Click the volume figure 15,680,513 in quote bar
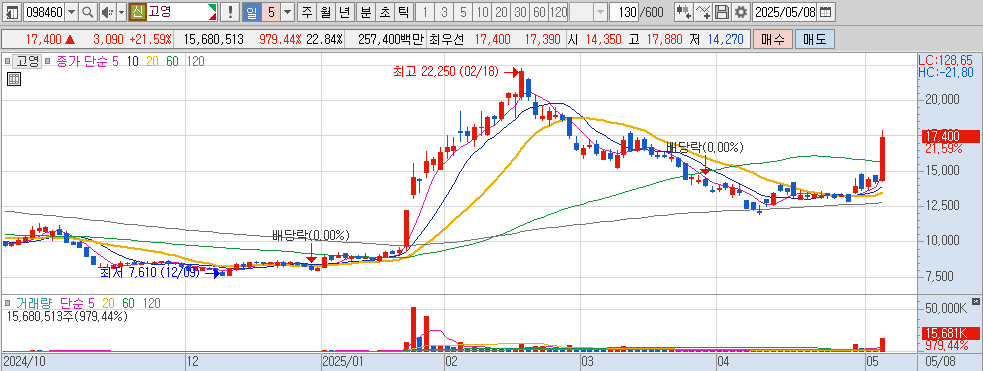This screenshot has height=371, width=983. (213, 39)
